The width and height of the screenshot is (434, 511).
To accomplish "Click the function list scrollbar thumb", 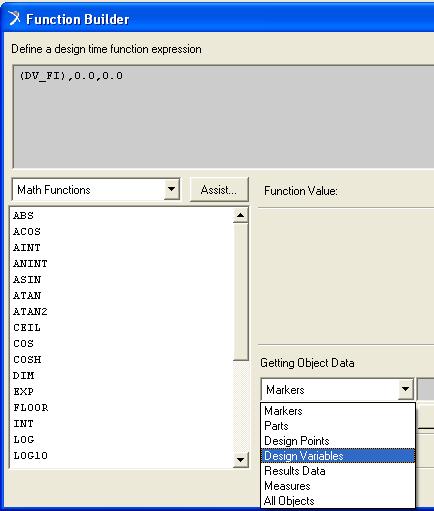I will pyautogui.click(x=240, y=292).
